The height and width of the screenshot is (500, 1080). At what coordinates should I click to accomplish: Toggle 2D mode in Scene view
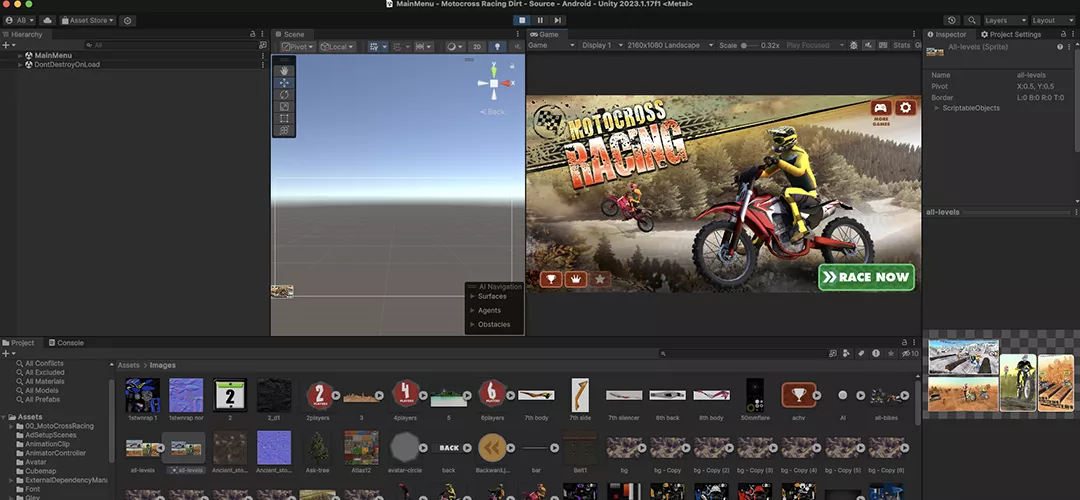pos(477,46)
